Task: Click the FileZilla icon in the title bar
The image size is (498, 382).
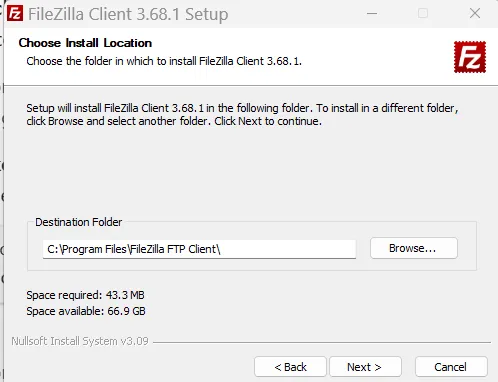Action: click(15, 13)
